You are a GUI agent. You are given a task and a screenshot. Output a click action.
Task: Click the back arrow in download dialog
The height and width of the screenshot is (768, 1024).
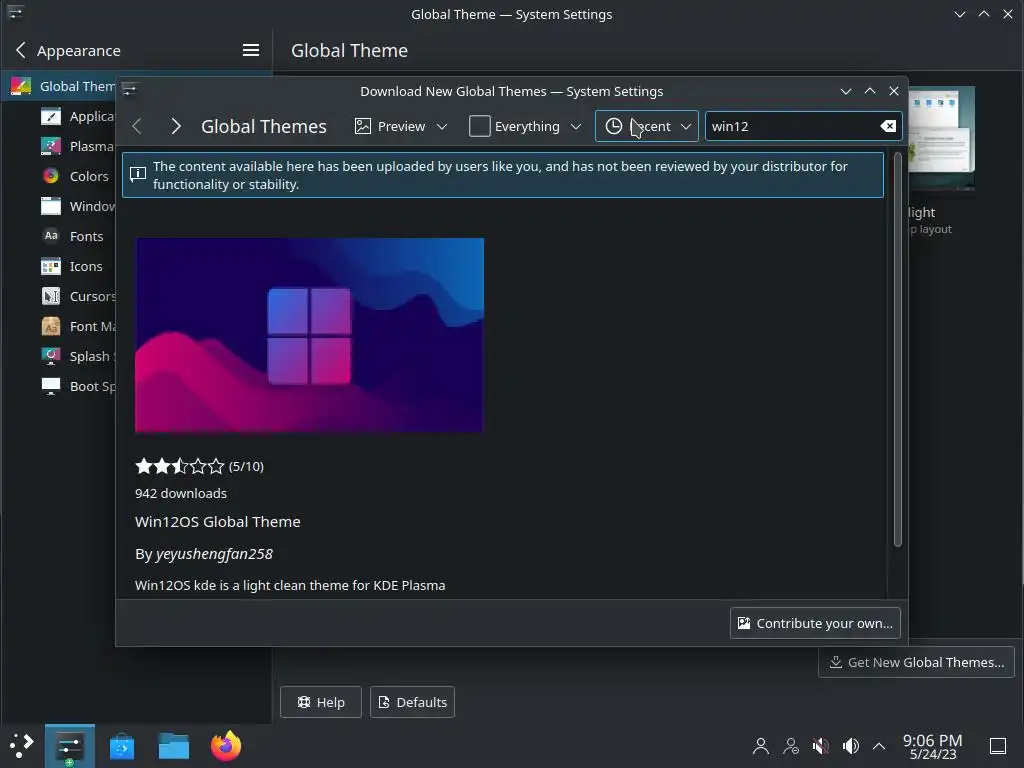click(137, 126)
